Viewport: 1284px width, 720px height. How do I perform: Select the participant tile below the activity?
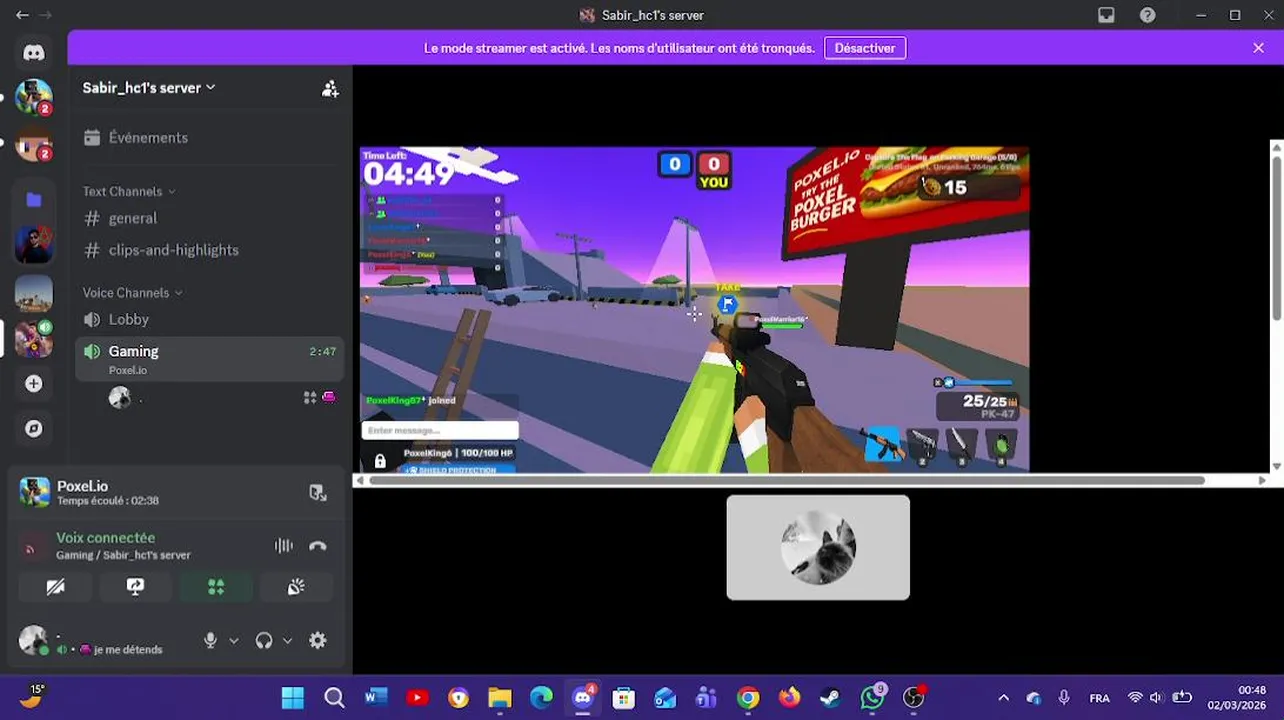[x=818, y=547]
